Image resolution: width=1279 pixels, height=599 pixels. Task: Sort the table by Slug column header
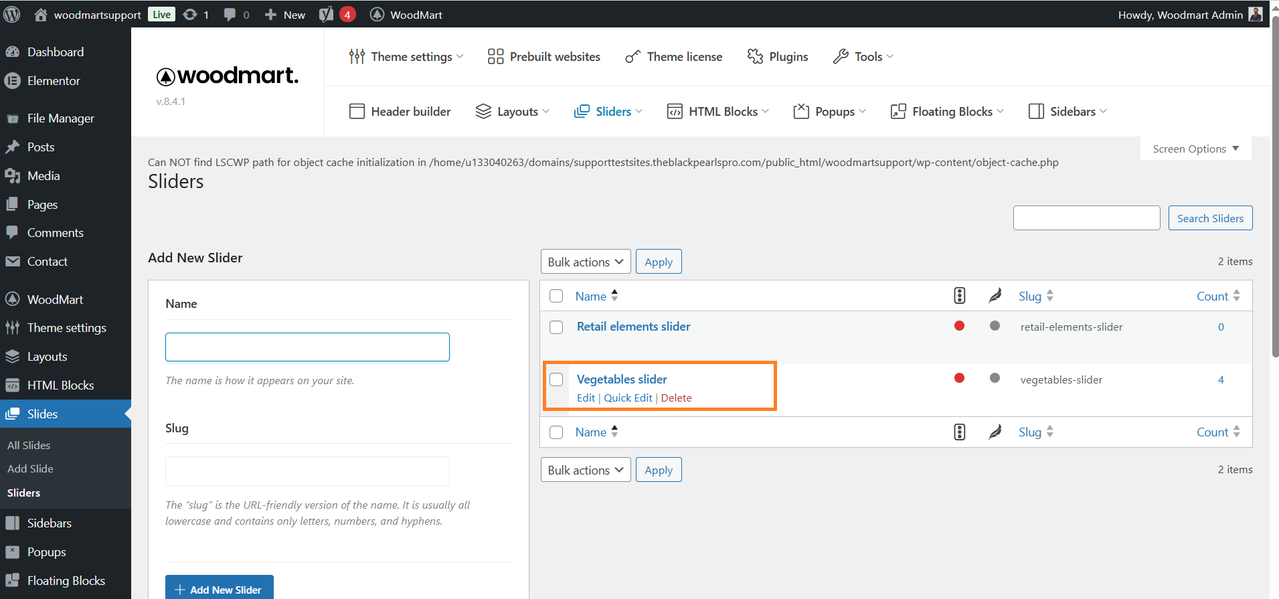[x=1036, y=296]
